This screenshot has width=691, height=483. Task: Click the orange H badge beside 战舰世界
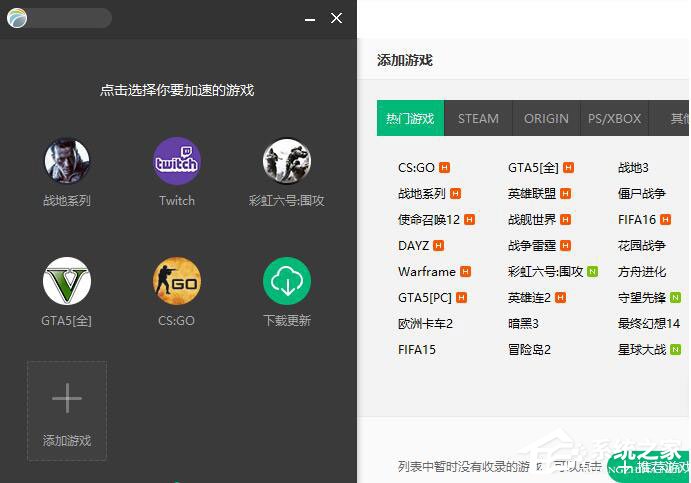pos(565,219)
